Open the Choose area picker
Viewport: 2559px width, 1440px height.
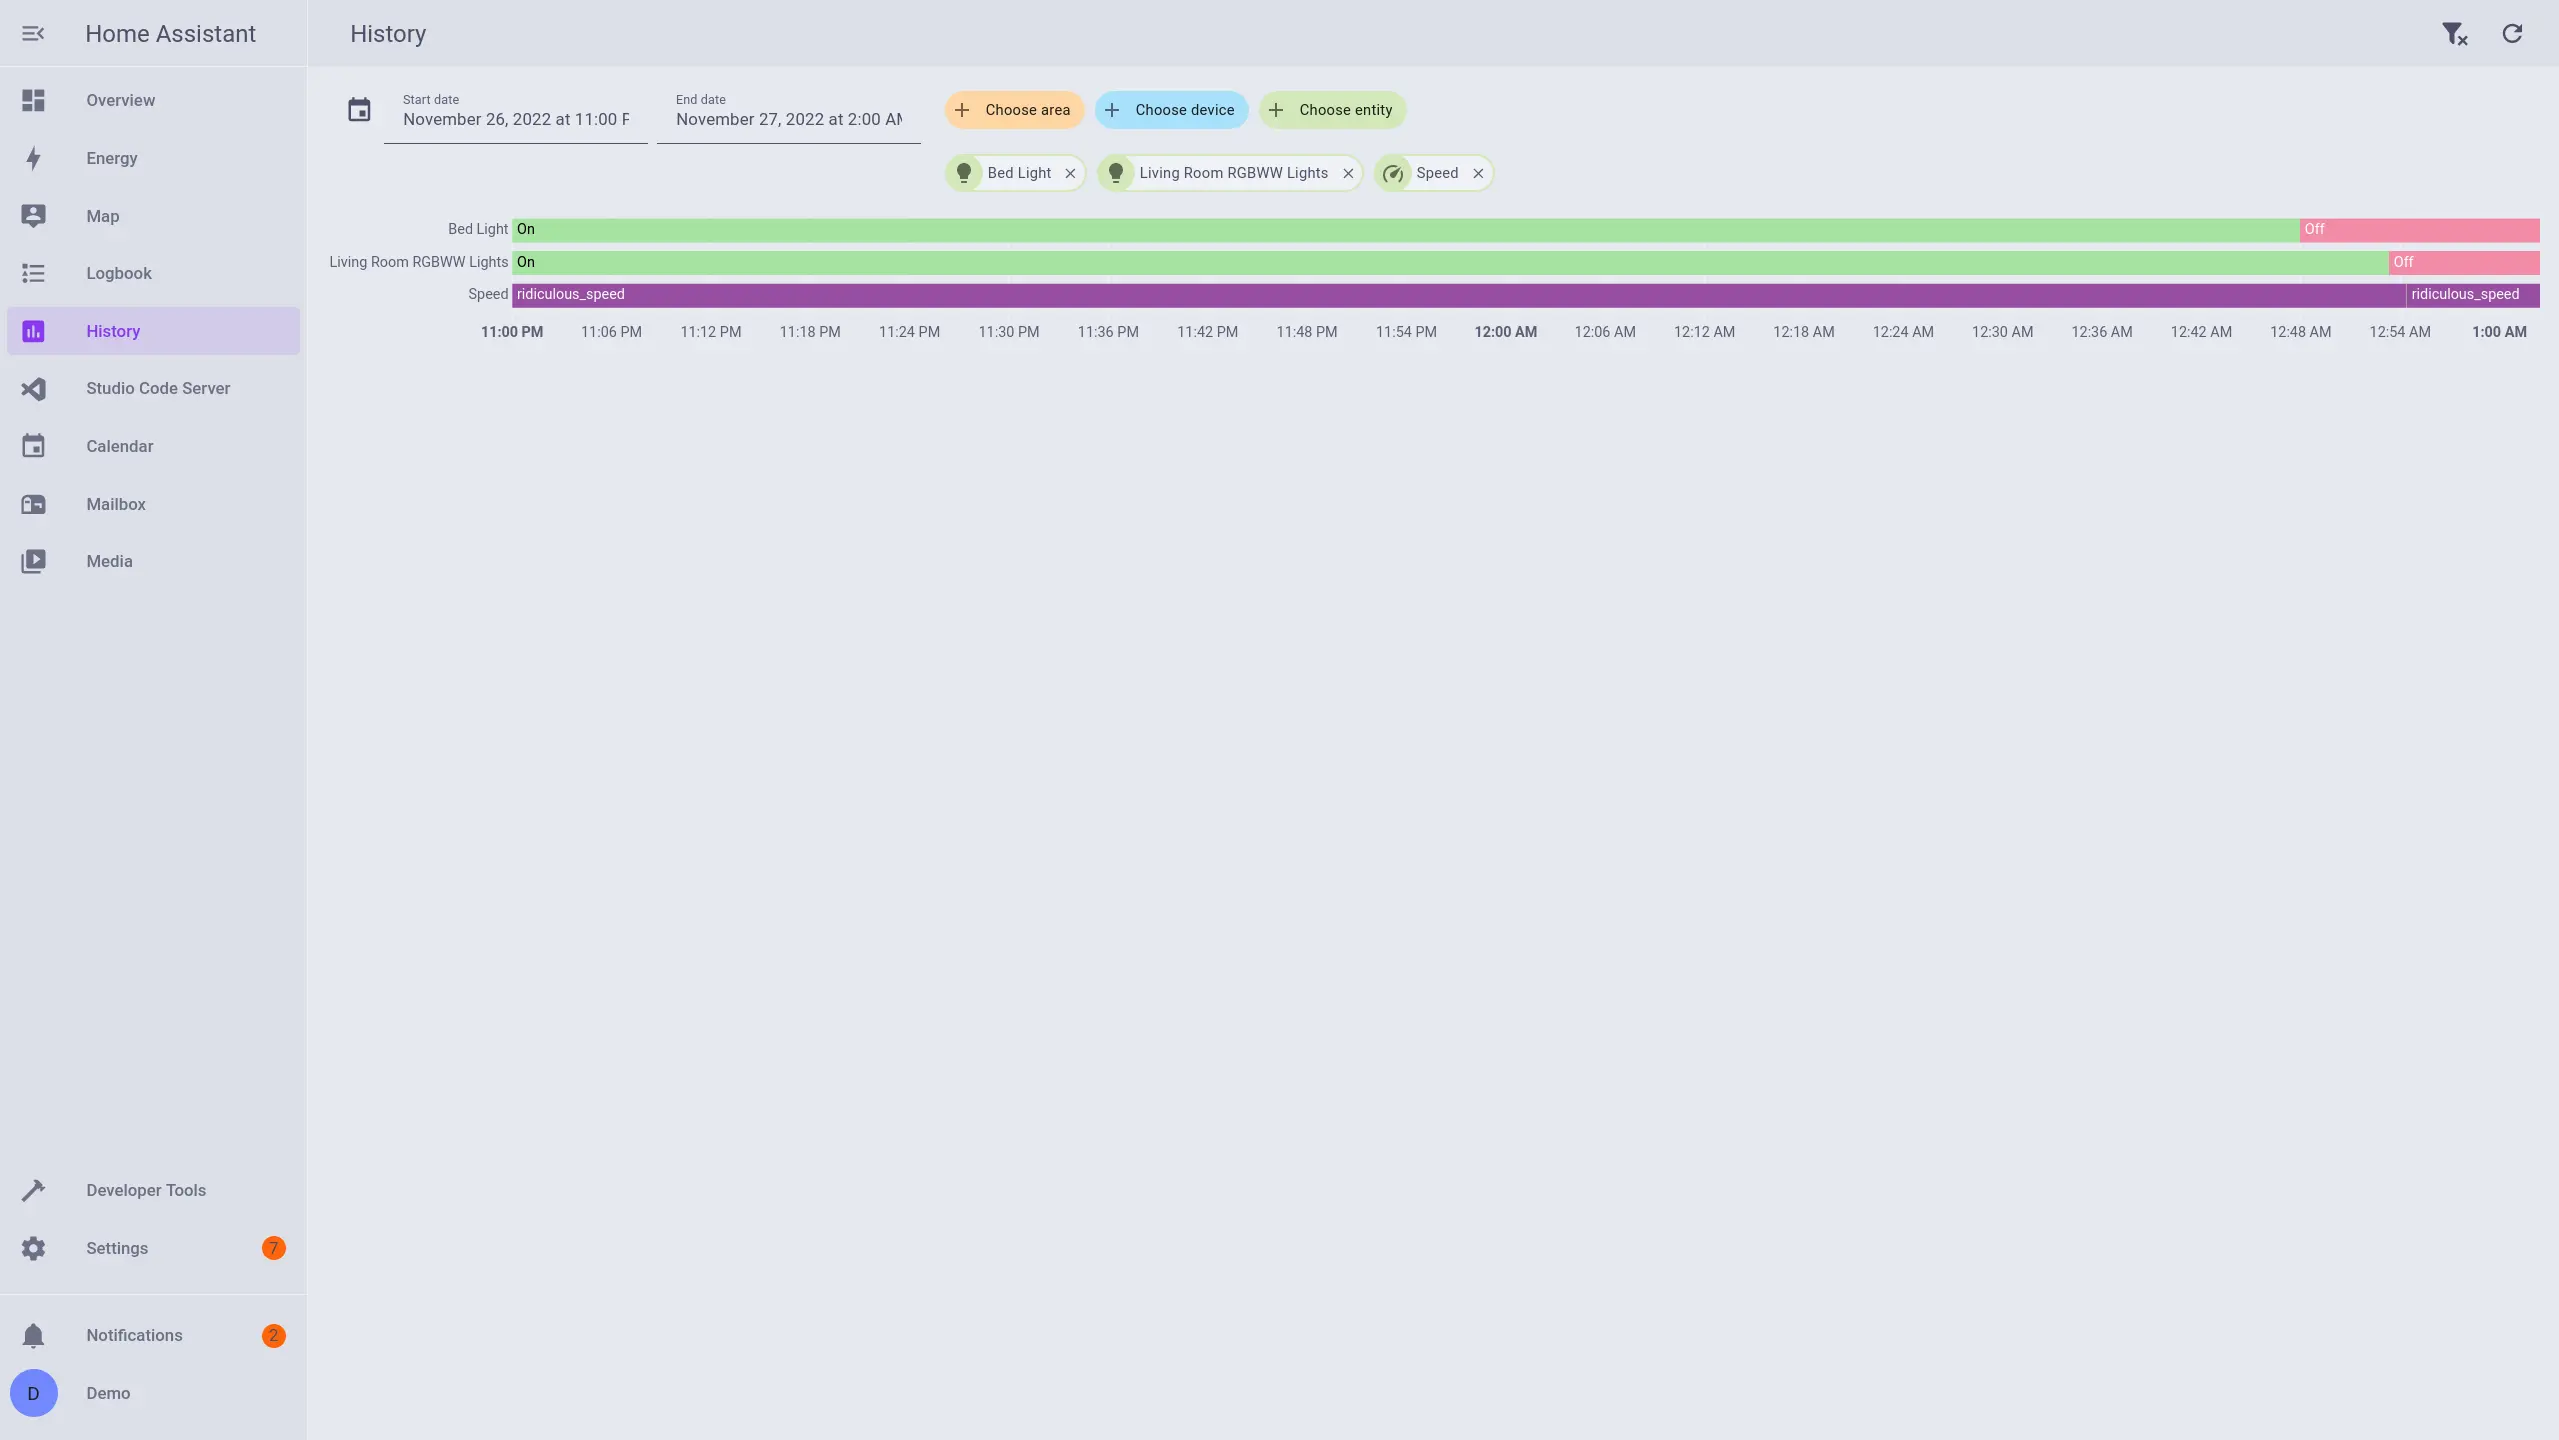point(1014,110)
